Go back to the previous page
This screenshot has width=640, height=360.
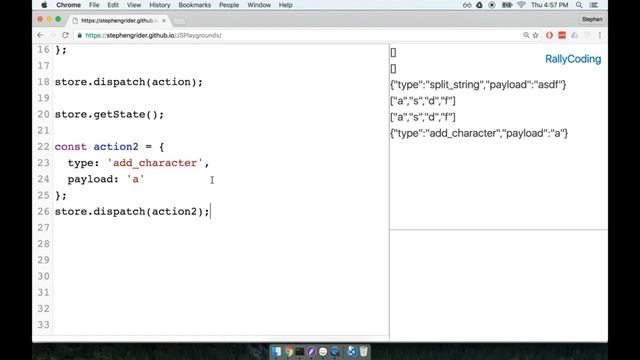coord(40,35)
